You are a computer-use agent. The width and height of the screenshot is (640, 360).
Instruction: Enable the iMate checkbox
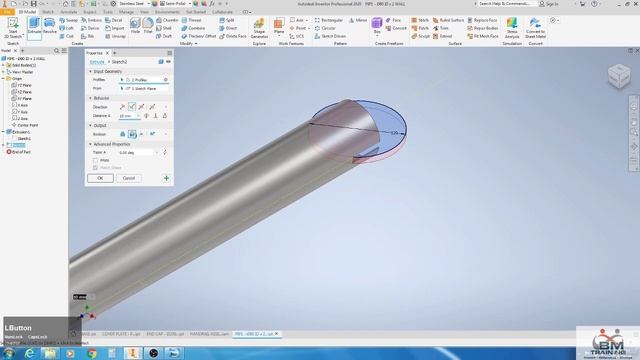[96, 160]
